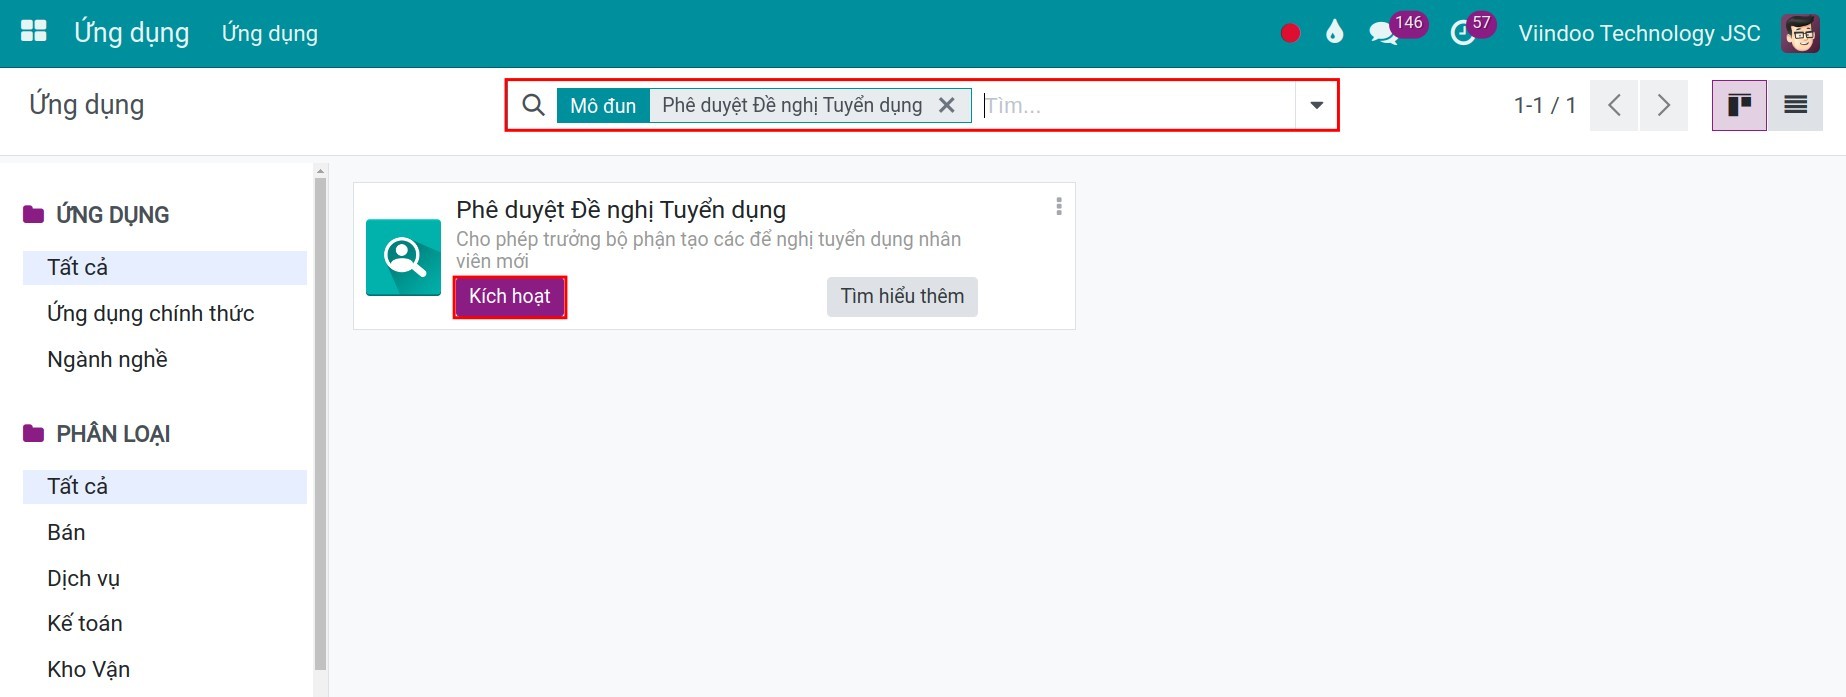Go to previous page of results
The image size is (1846, 697).
[1614, 105]
